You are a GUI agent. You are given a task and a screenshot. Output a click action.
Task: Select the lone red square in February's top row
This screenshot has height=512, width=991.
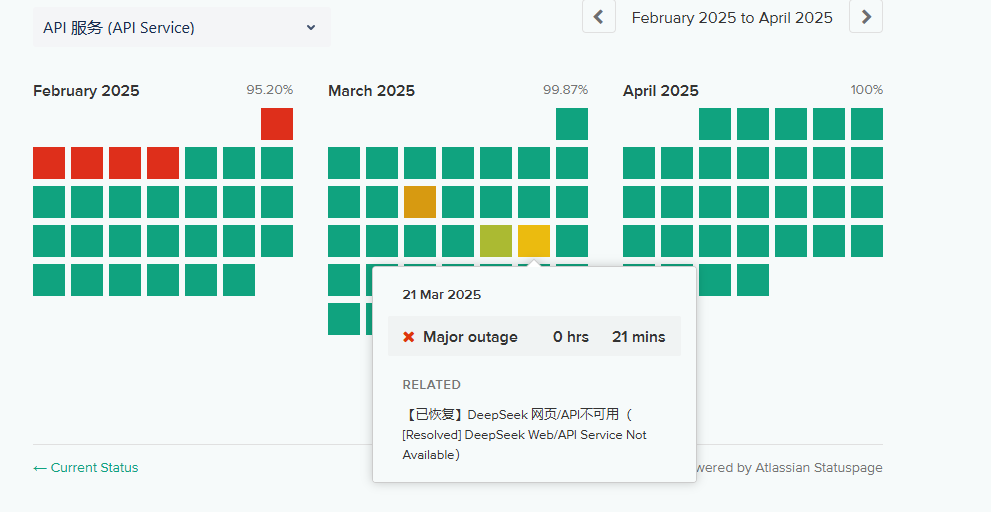277,124
